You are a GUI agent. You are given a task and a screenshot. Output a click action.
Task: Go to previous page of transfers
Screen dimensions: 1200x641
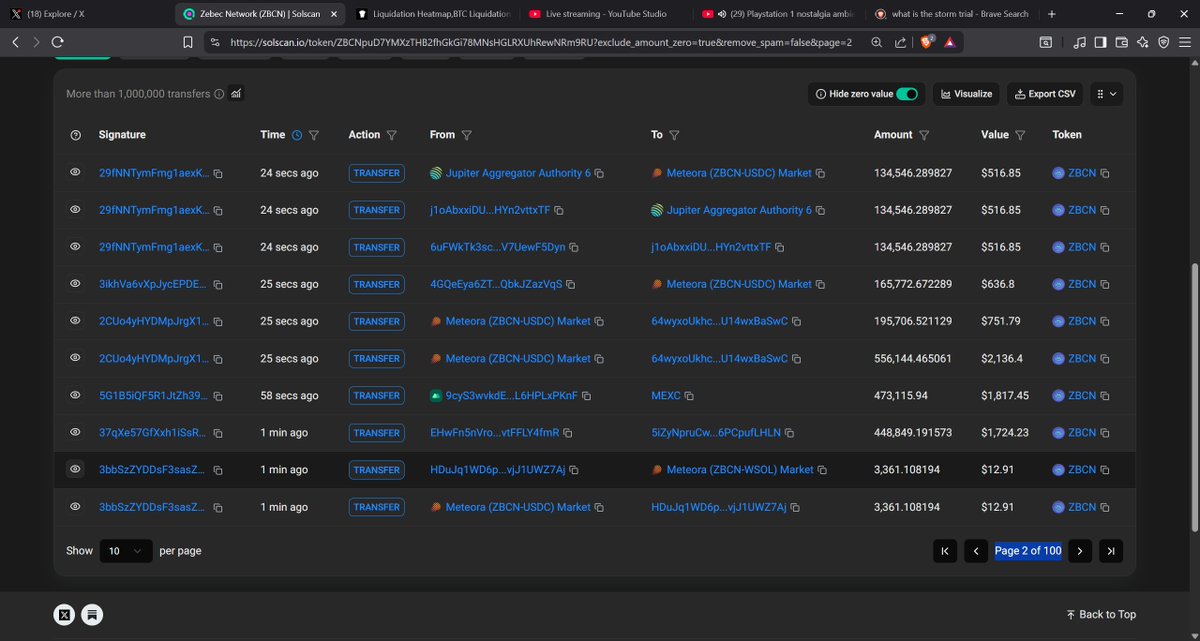tap(976, 551)
